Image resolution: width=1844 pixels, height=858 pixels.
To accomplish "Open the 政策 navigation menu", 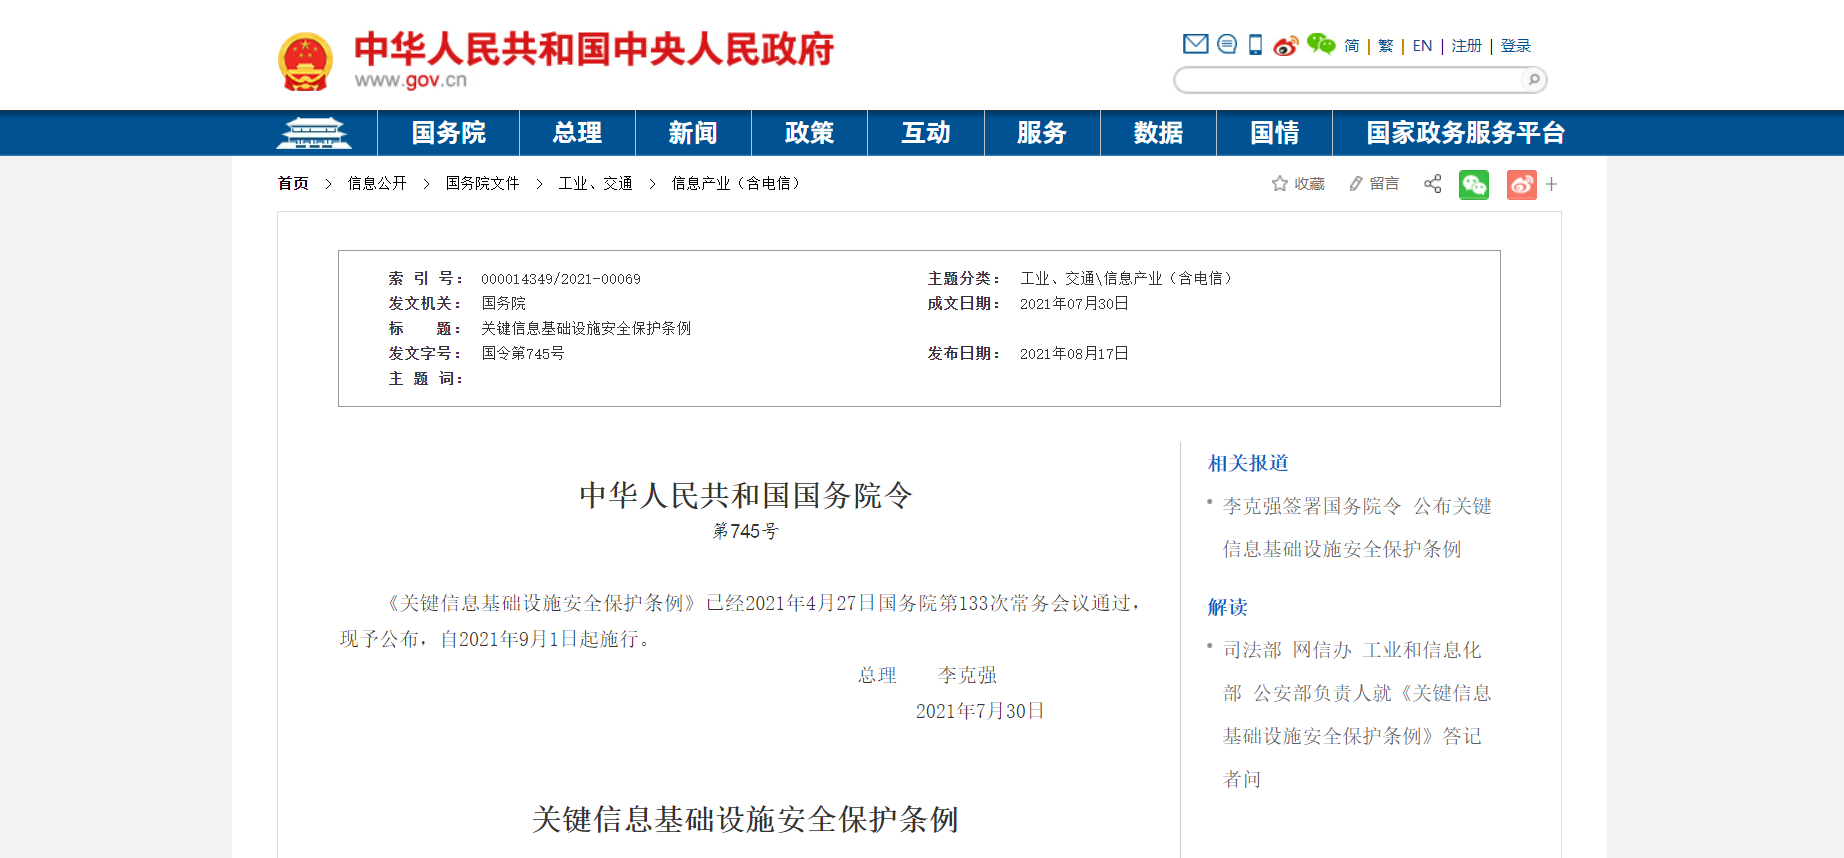I will point(809,133).
